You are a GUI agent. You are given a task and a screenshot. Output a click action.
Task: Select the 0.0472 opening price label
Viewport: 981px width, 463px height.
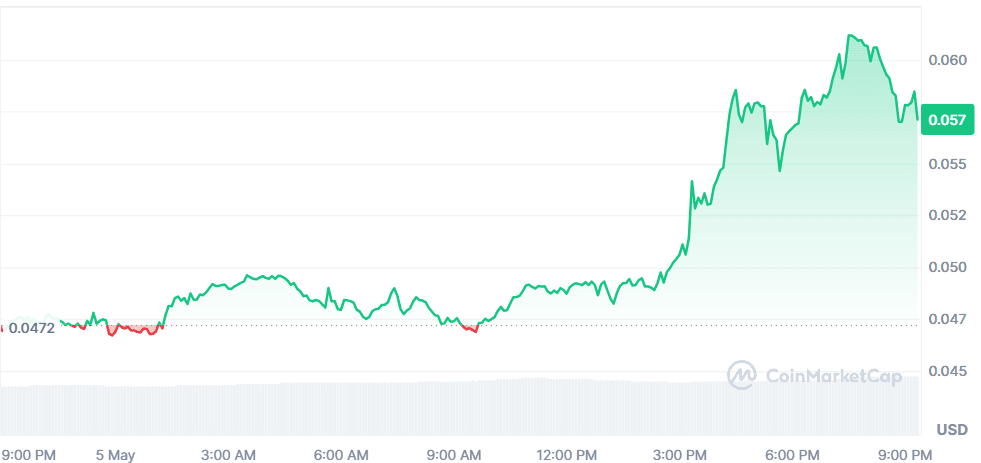[x=31, y=327]
